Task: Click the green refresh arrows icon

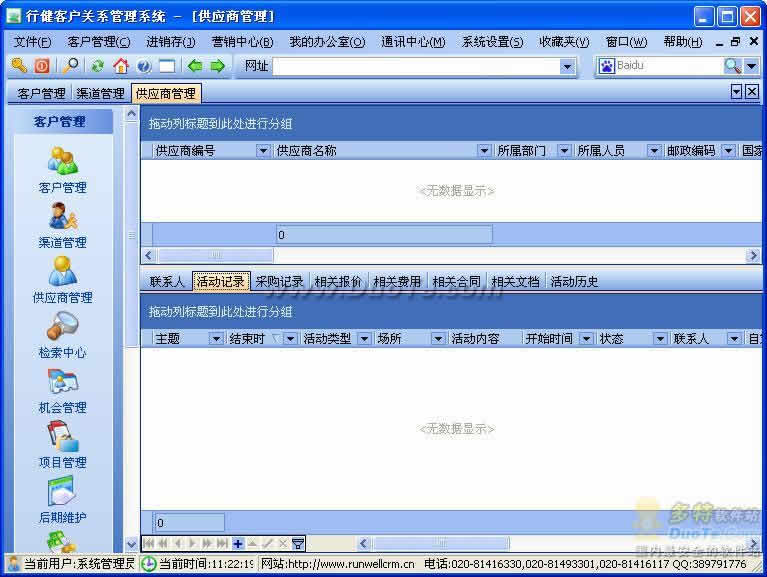Action: (98, 66)
